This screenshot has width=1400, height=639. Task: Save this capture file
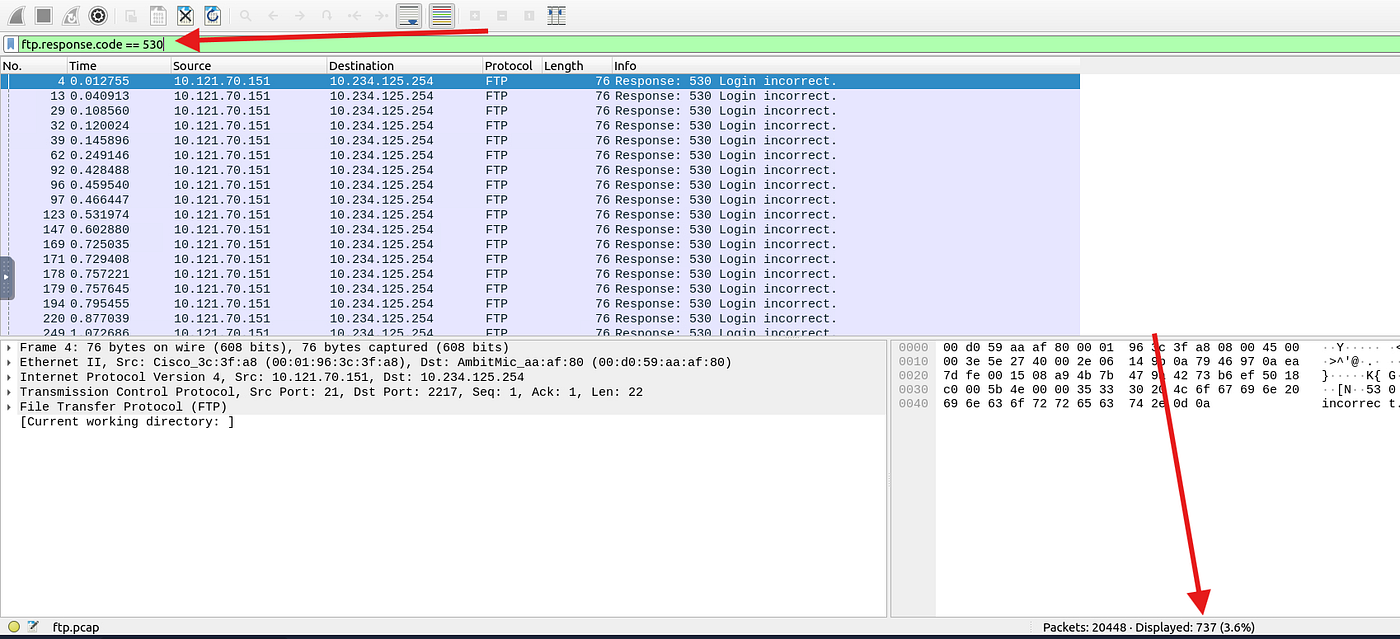(158, 15)
